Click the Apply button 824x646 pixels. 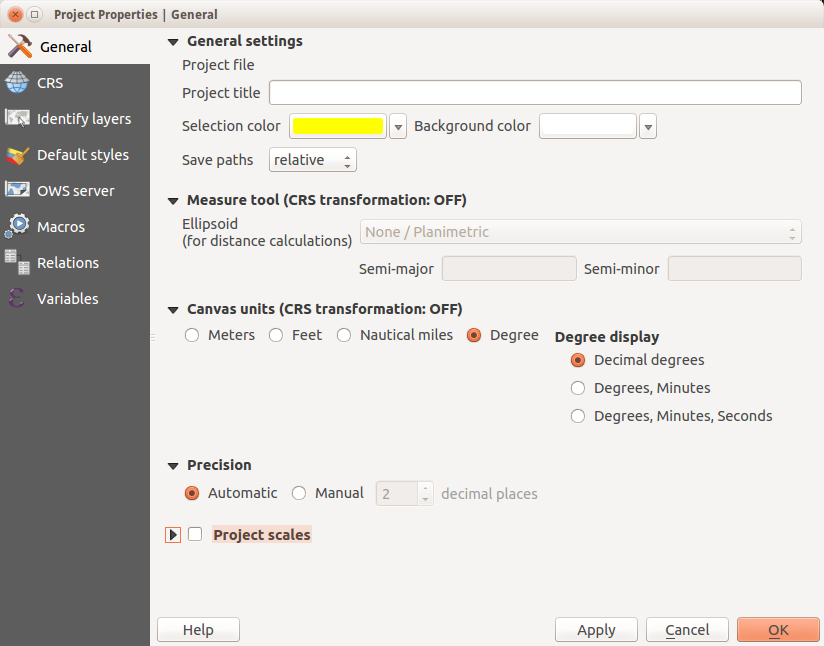coord(596,630)
